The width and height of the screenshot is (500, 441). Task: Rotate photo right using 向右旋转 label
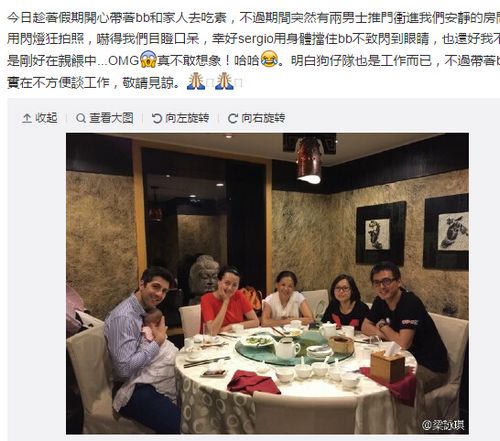point(263,118)
